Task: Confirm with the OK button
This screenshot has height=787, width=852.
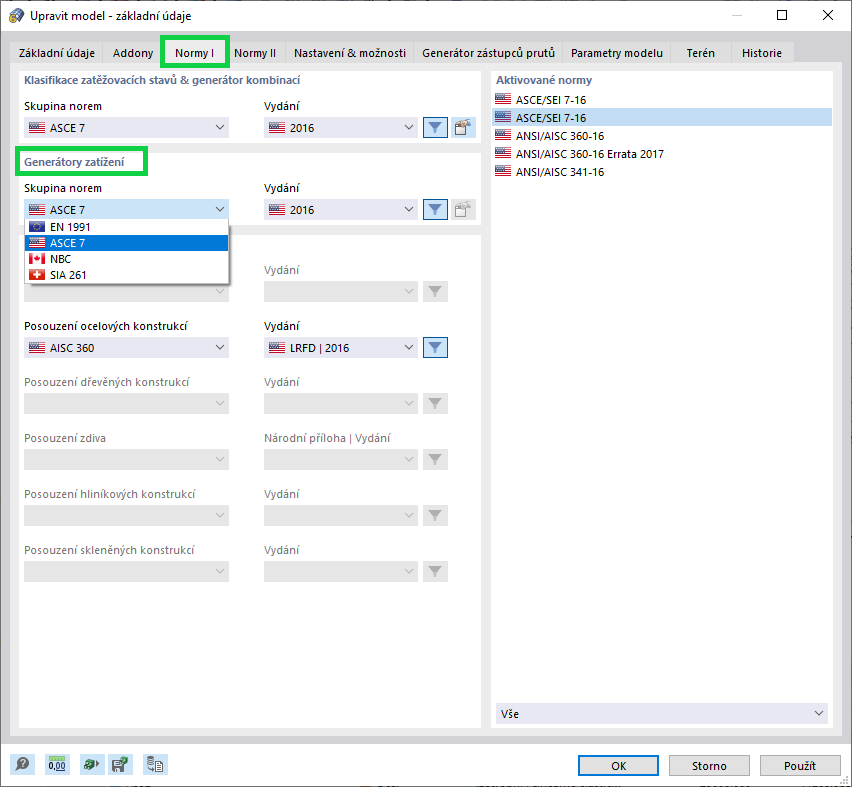Action: (618, 765)
